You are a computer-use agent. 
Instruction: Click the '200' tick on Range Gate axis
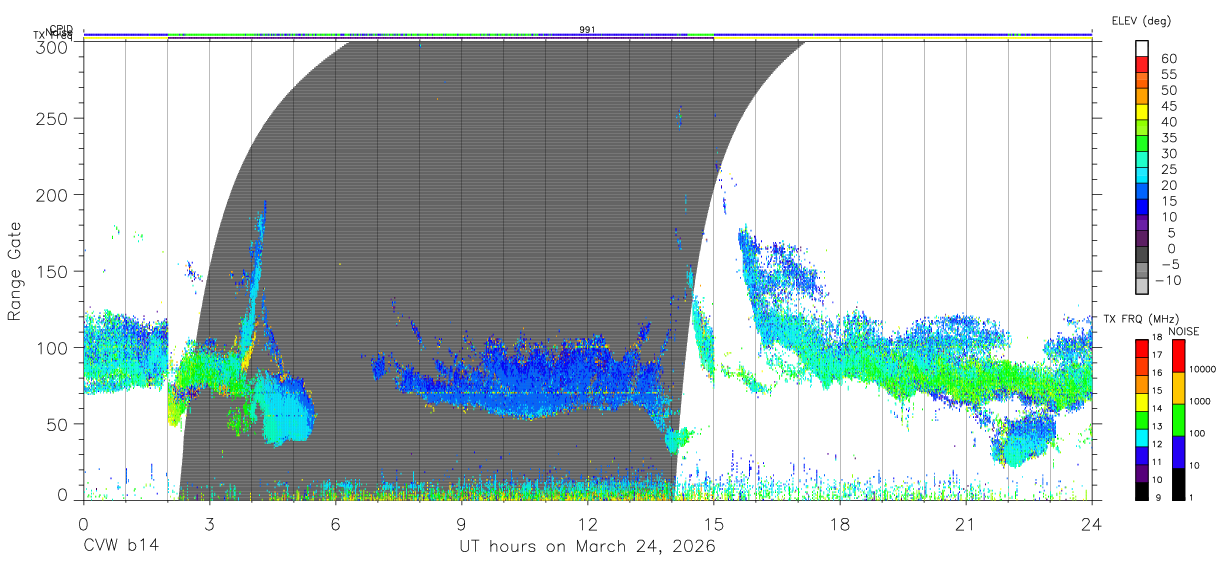pos(52,194)
